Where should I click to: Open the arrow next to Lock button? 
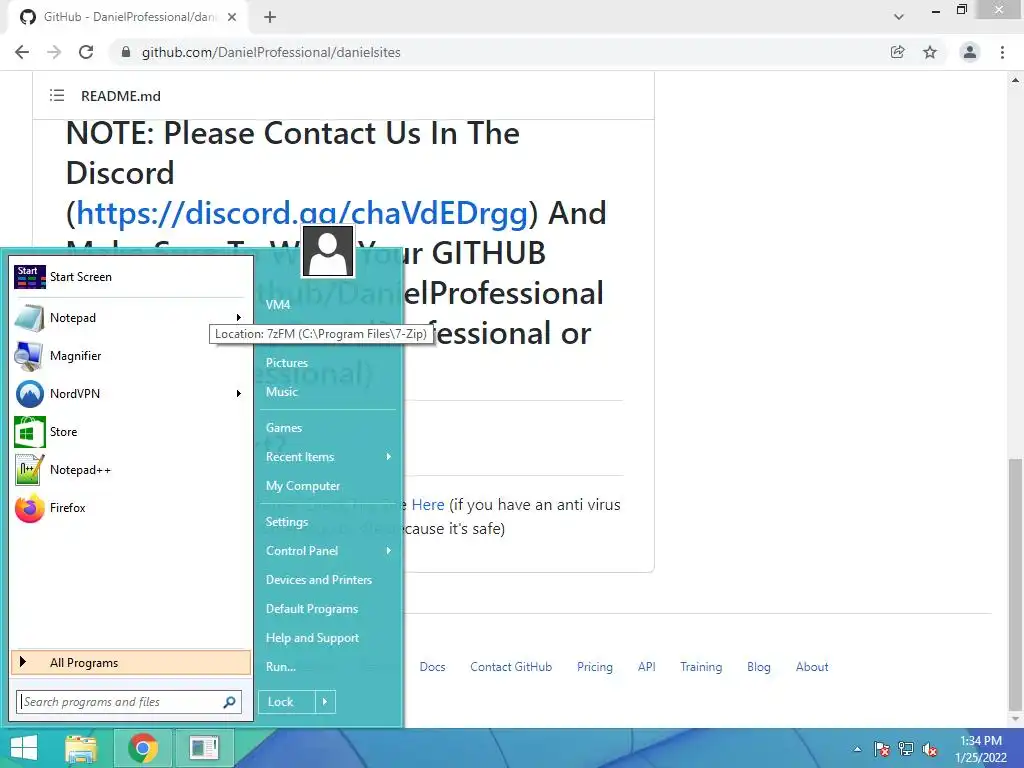click(325, 702)
